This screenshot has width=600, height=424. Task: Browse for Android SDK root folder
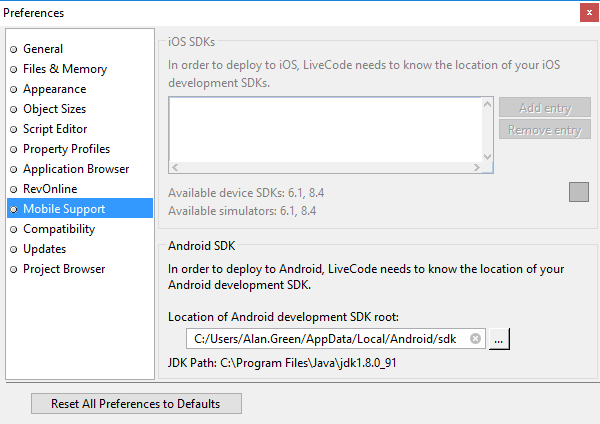point(500,339)
